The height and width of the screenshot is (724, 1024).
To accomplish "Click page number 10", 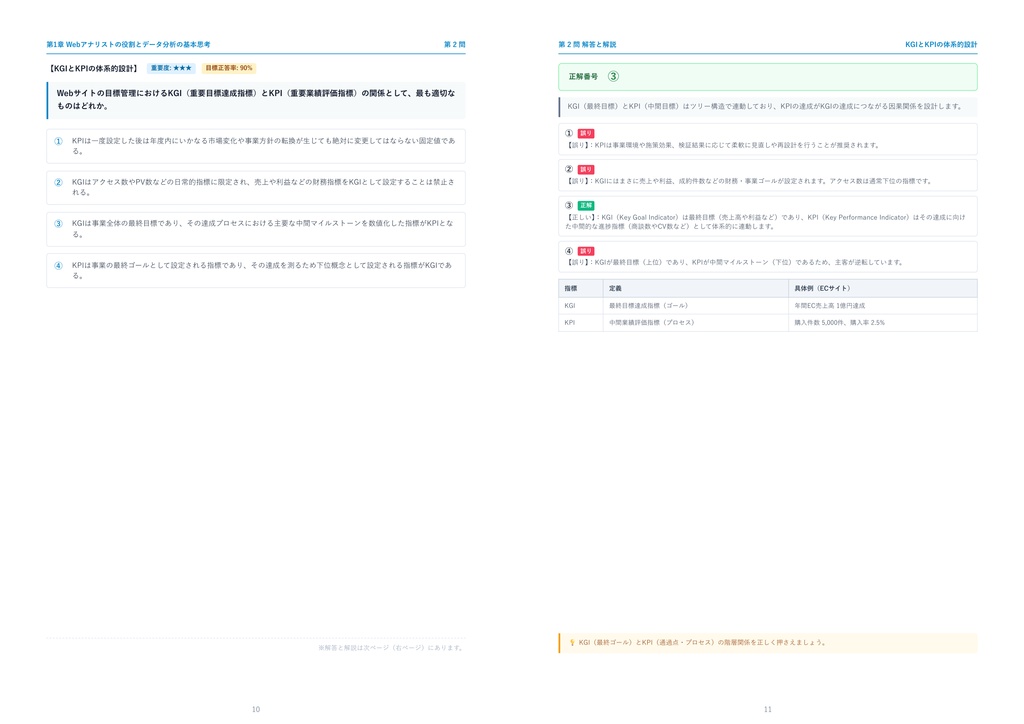I will coord(256,709).
